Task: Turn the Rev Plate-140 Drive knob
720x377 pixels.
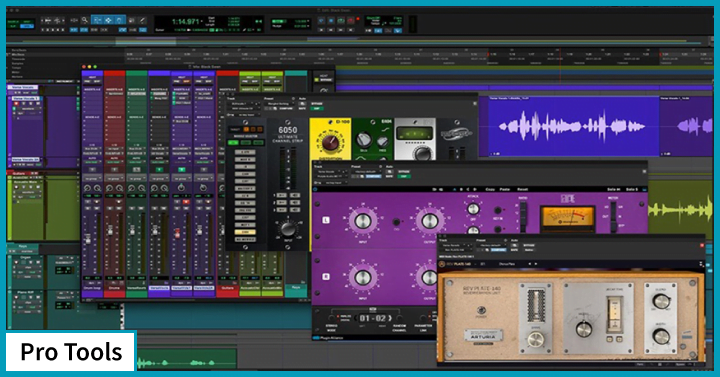Action: 535,340
